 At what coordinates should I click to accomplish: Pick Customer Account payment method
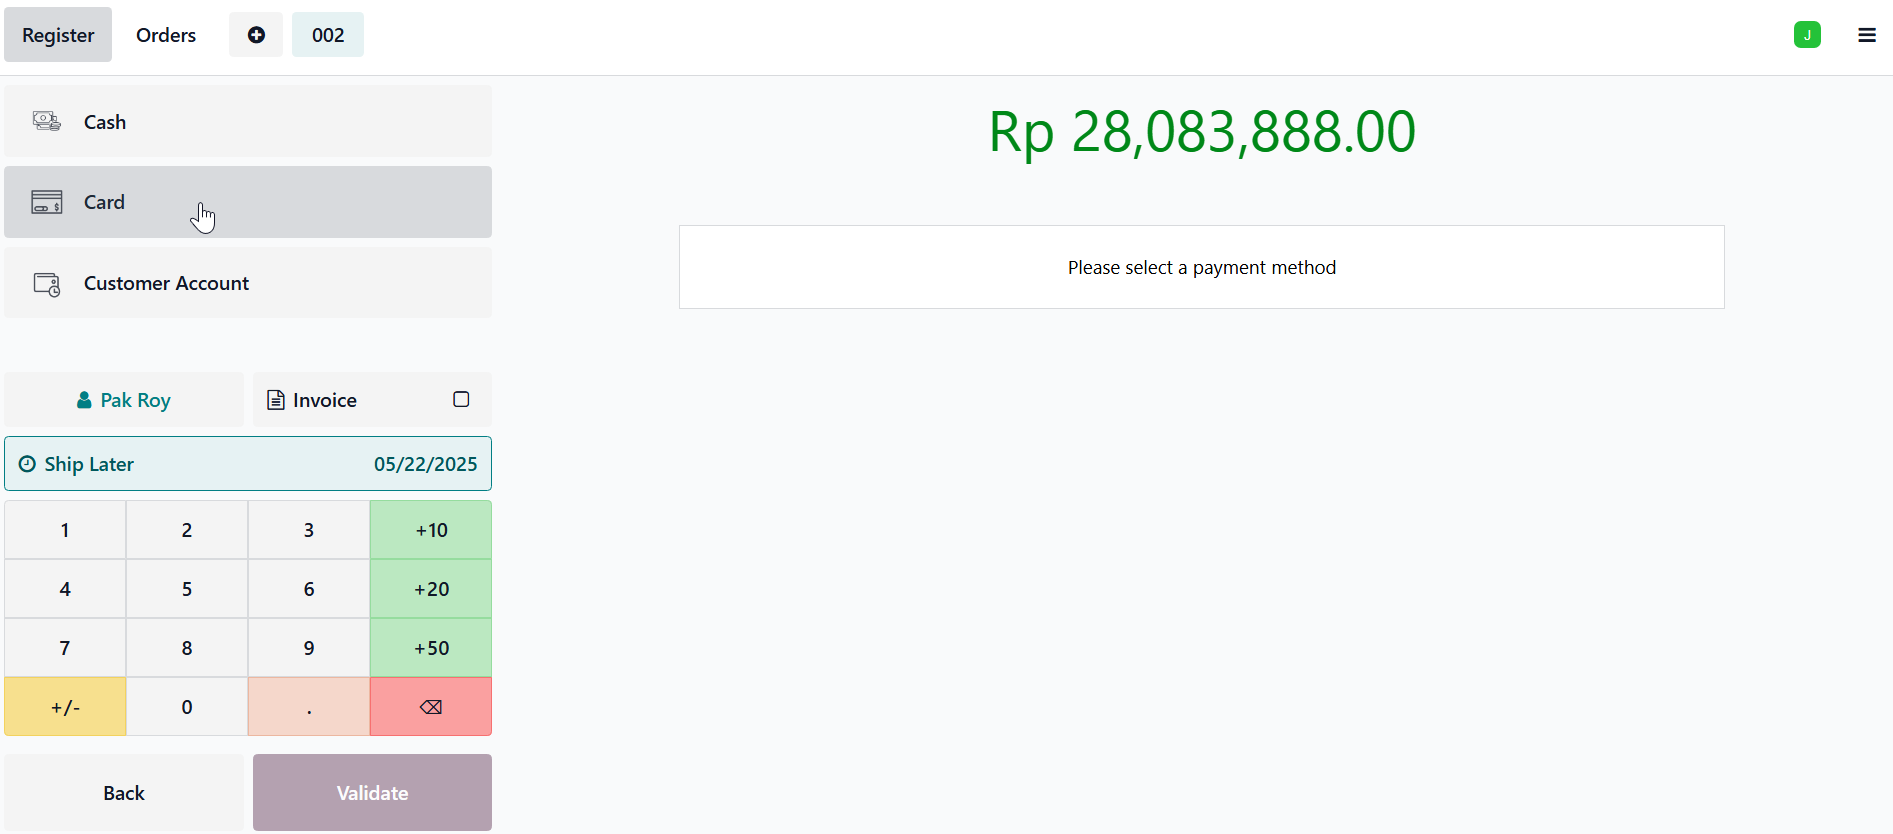247,283
